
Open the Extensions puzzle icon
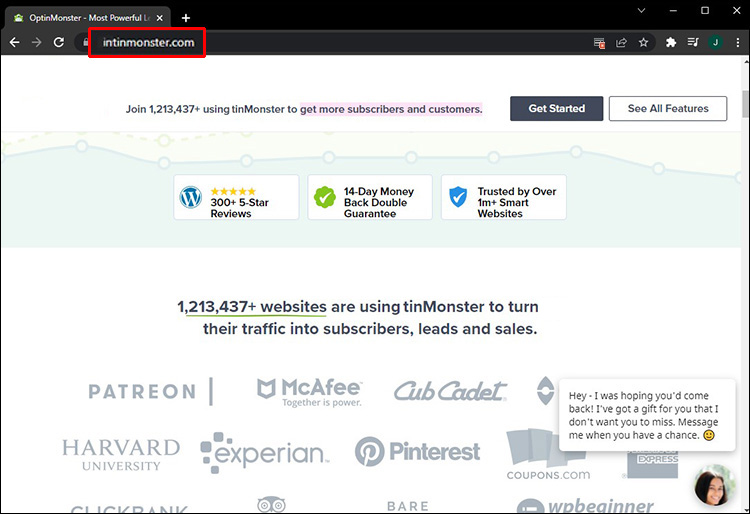671,43
